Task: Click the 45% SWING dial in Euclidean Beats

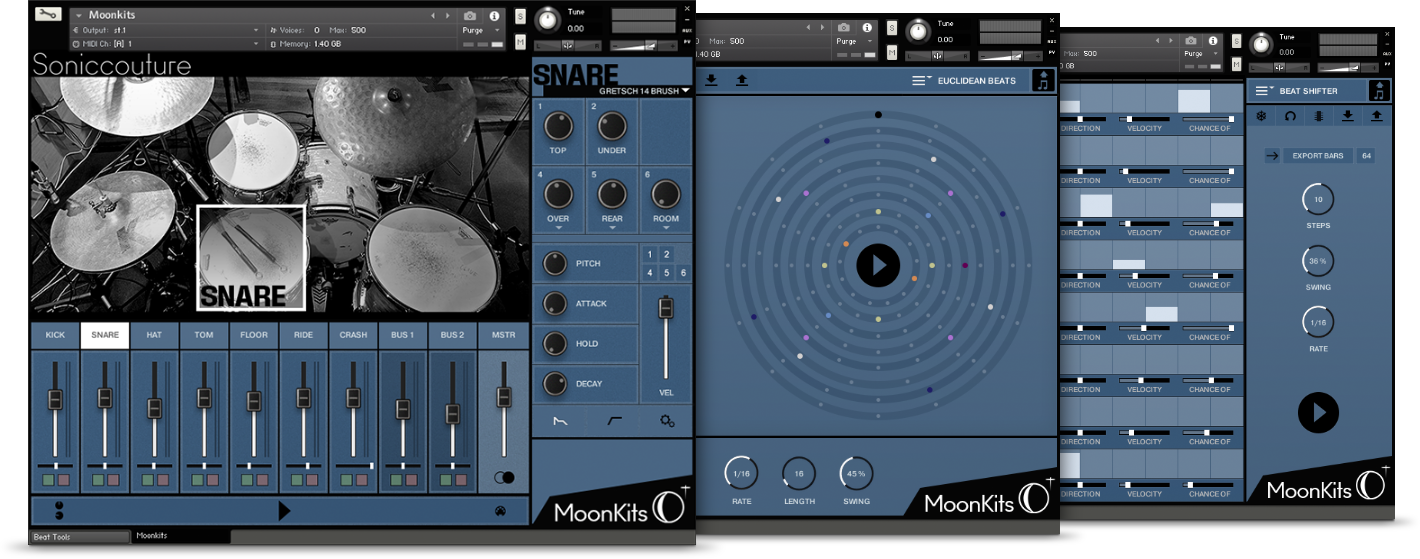Action: point(857,473)
